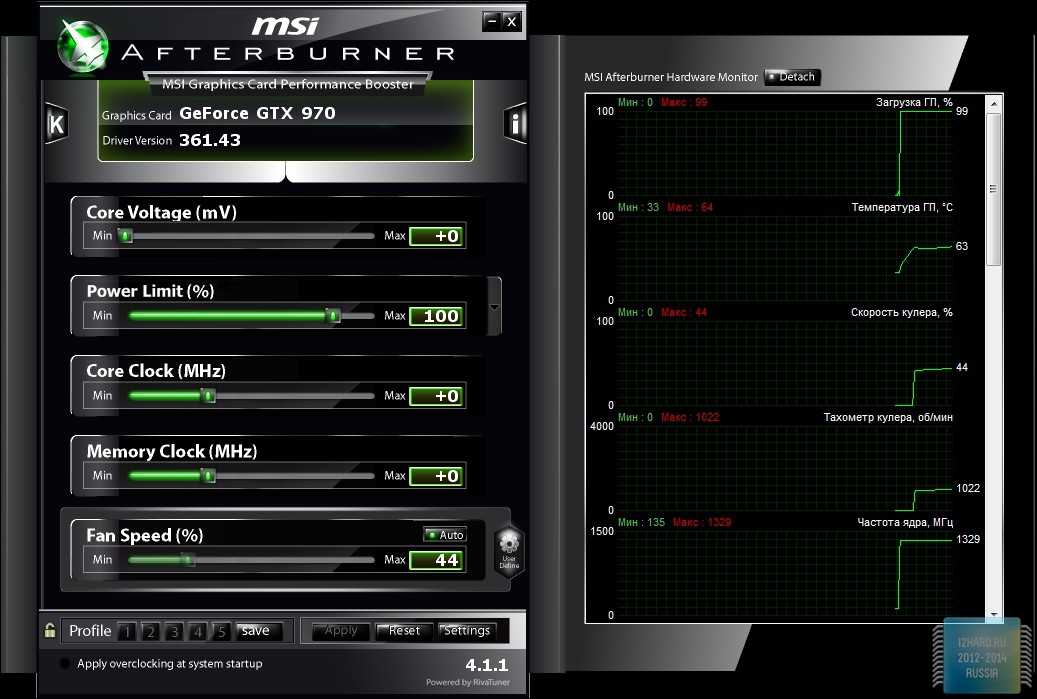
Task: Click the Kombustor K icon
Action: 56,124
